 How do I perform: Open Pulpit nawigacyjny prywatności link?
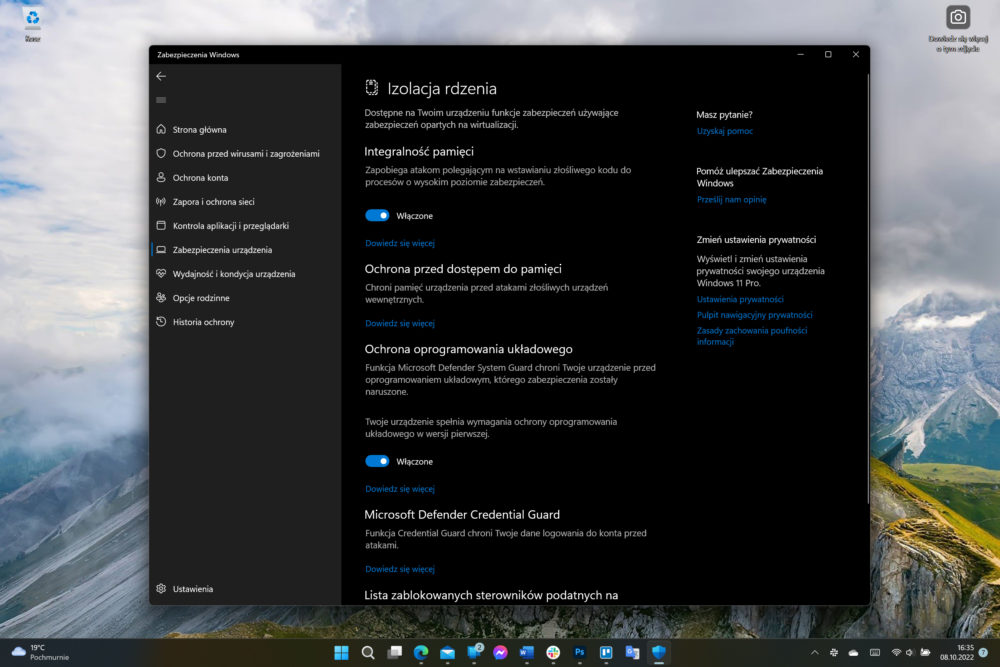(x=754, y=315)
